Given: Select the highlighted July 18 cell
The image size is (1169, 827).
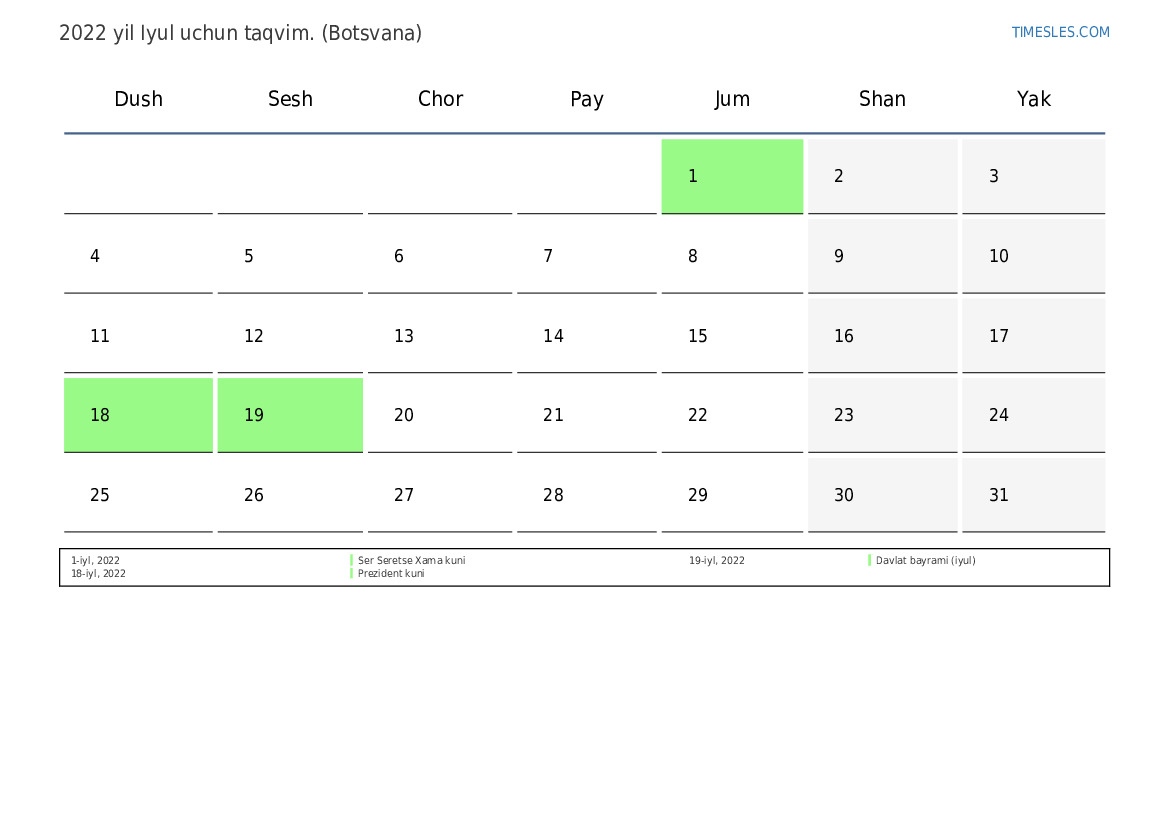Looking at the screenshot, I should click(138, 415).
